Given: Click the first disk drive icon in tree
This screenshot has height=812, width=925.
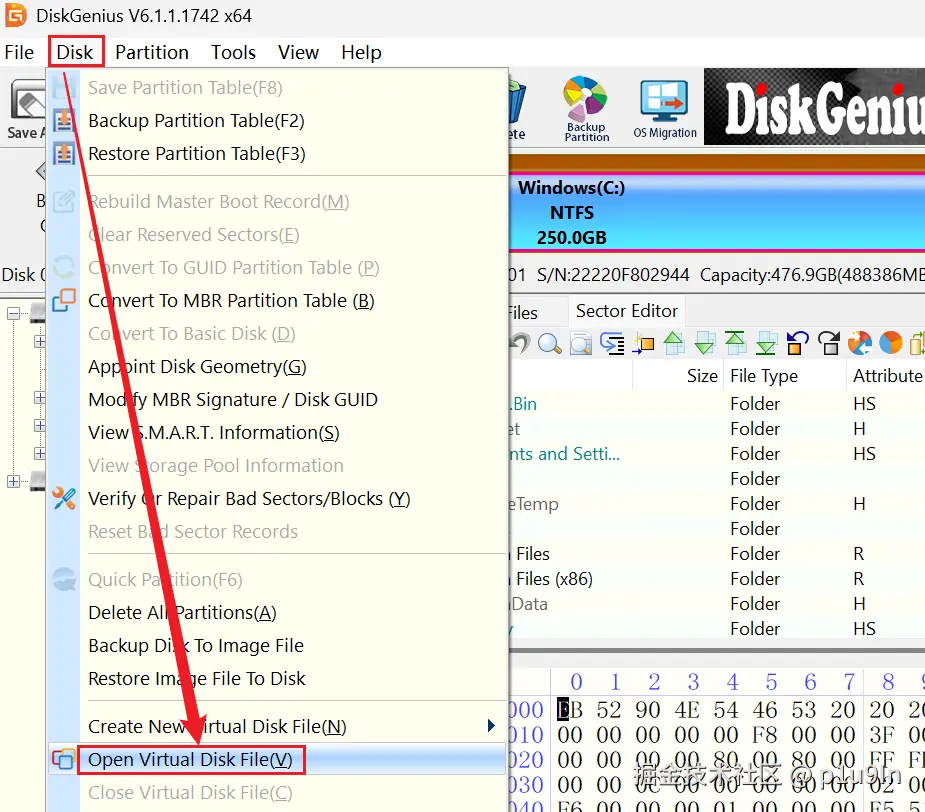Looking at the screenshot, I should coord(38,313).
